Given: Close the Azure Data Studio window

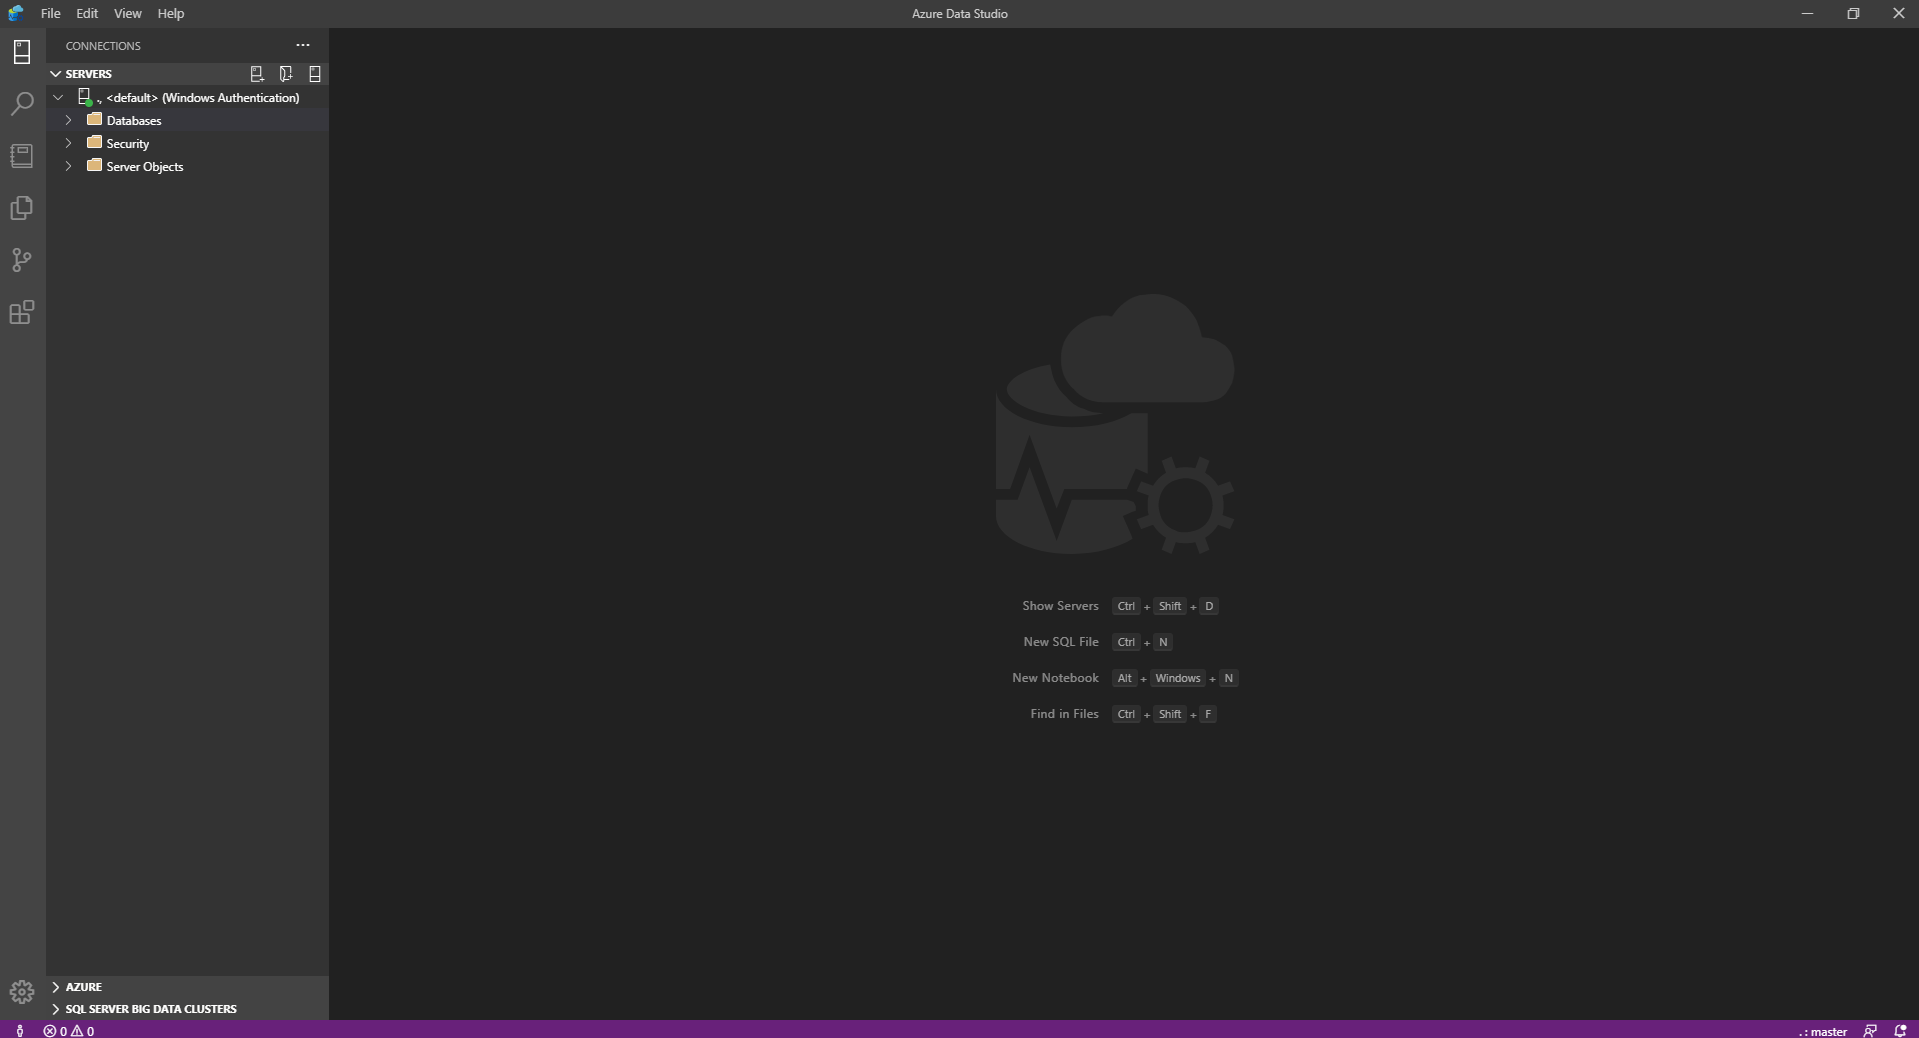Looking at the screenshot, I should 1898,13.
